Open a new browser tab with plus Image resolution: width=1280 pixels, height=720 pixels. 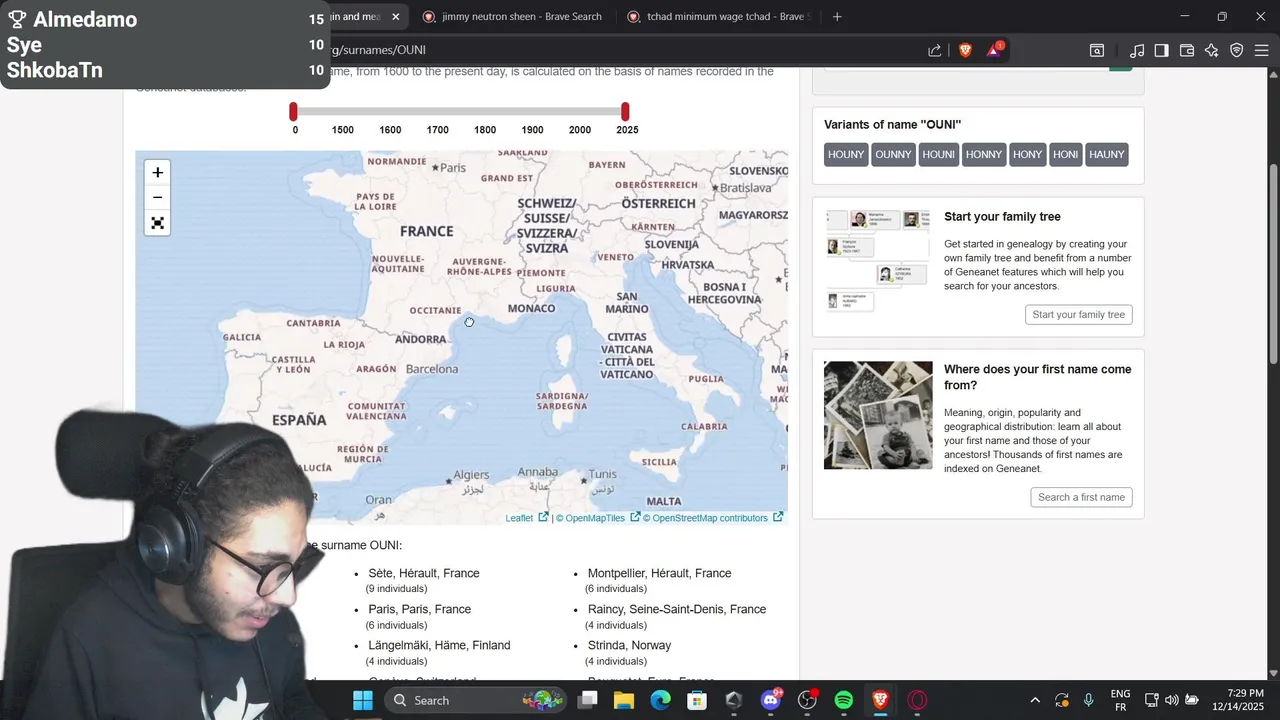(837, 16)
